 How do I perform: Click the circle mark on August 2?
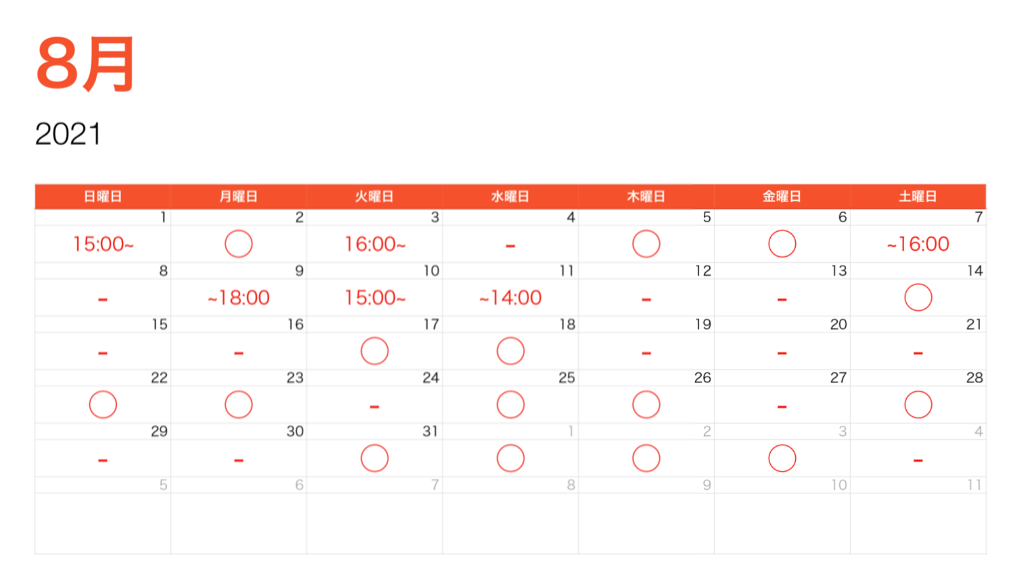click(x=239, y=244)
